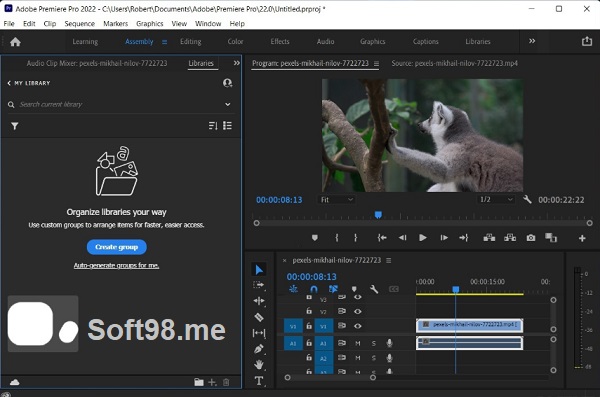Expand Libraries panel overflow chevrons

coord(237,63)
